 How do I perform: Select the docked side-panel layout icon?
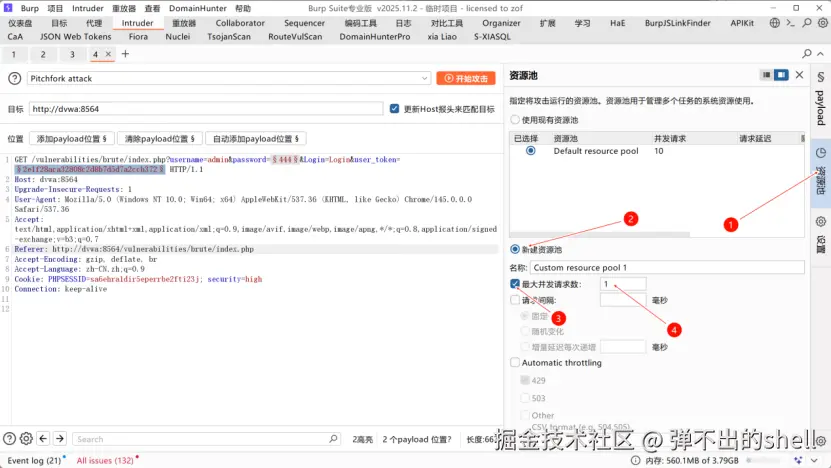[x=781, y=75]
